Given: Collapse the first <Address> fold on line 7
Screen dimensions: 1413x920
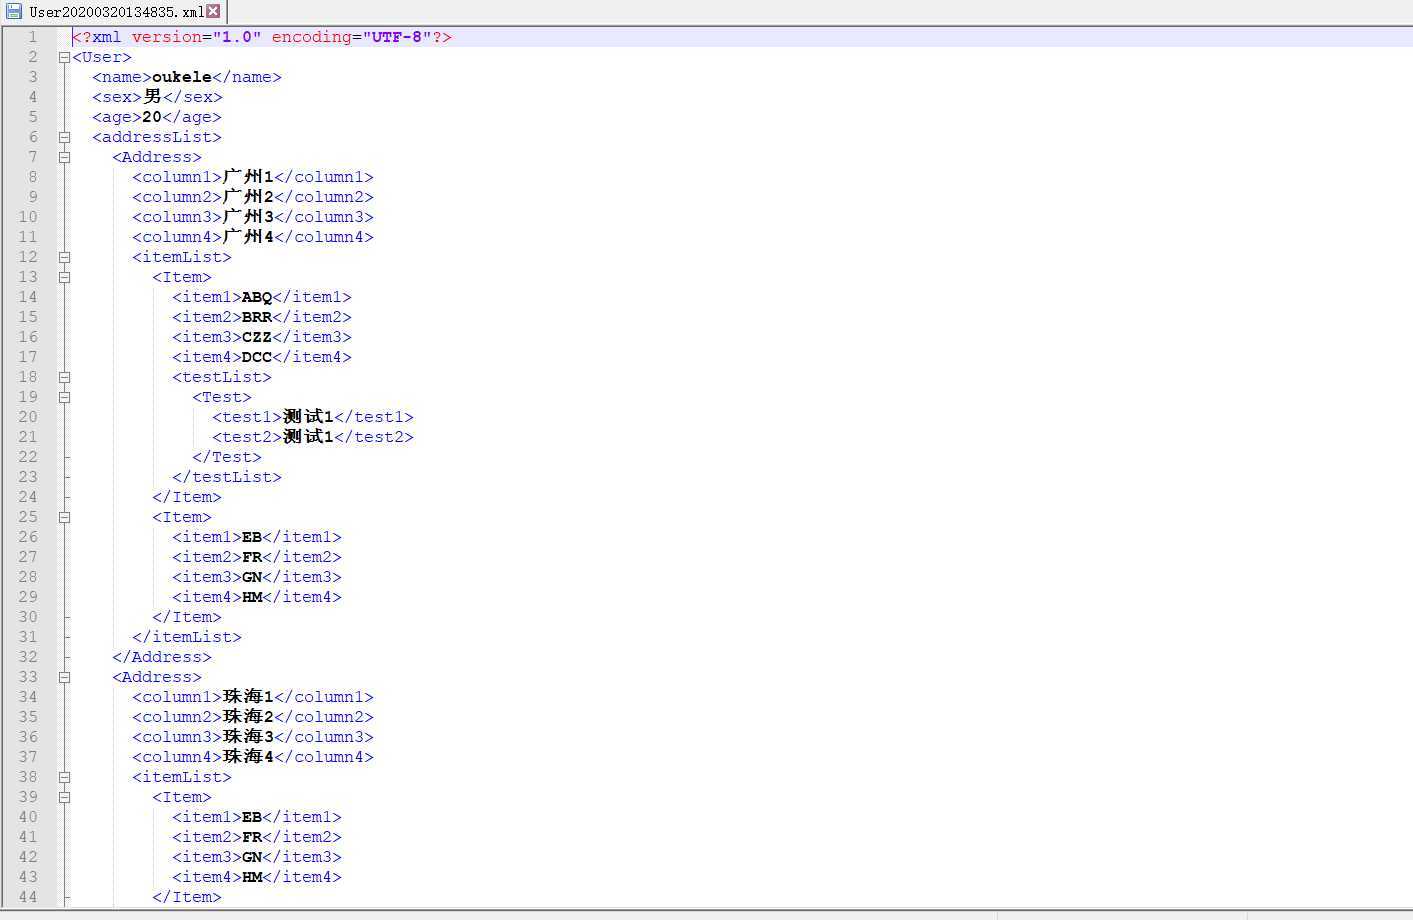Looking at the screenshot, I should 64,157.
